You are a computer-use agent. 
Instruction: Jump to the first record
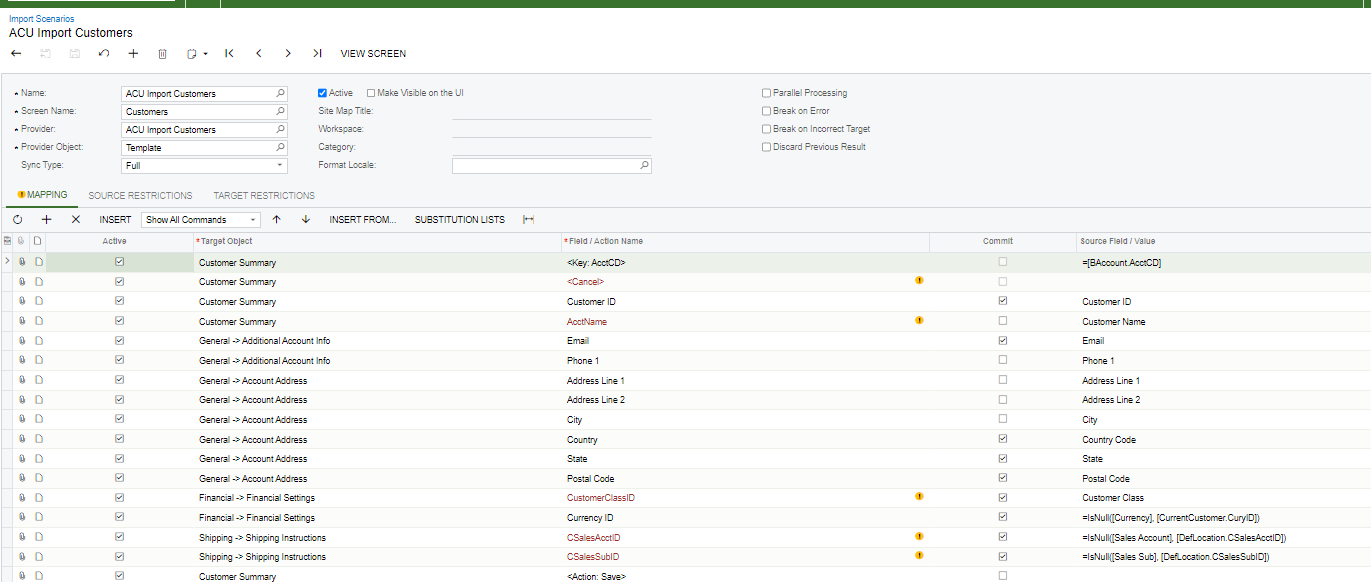(229, 53)
